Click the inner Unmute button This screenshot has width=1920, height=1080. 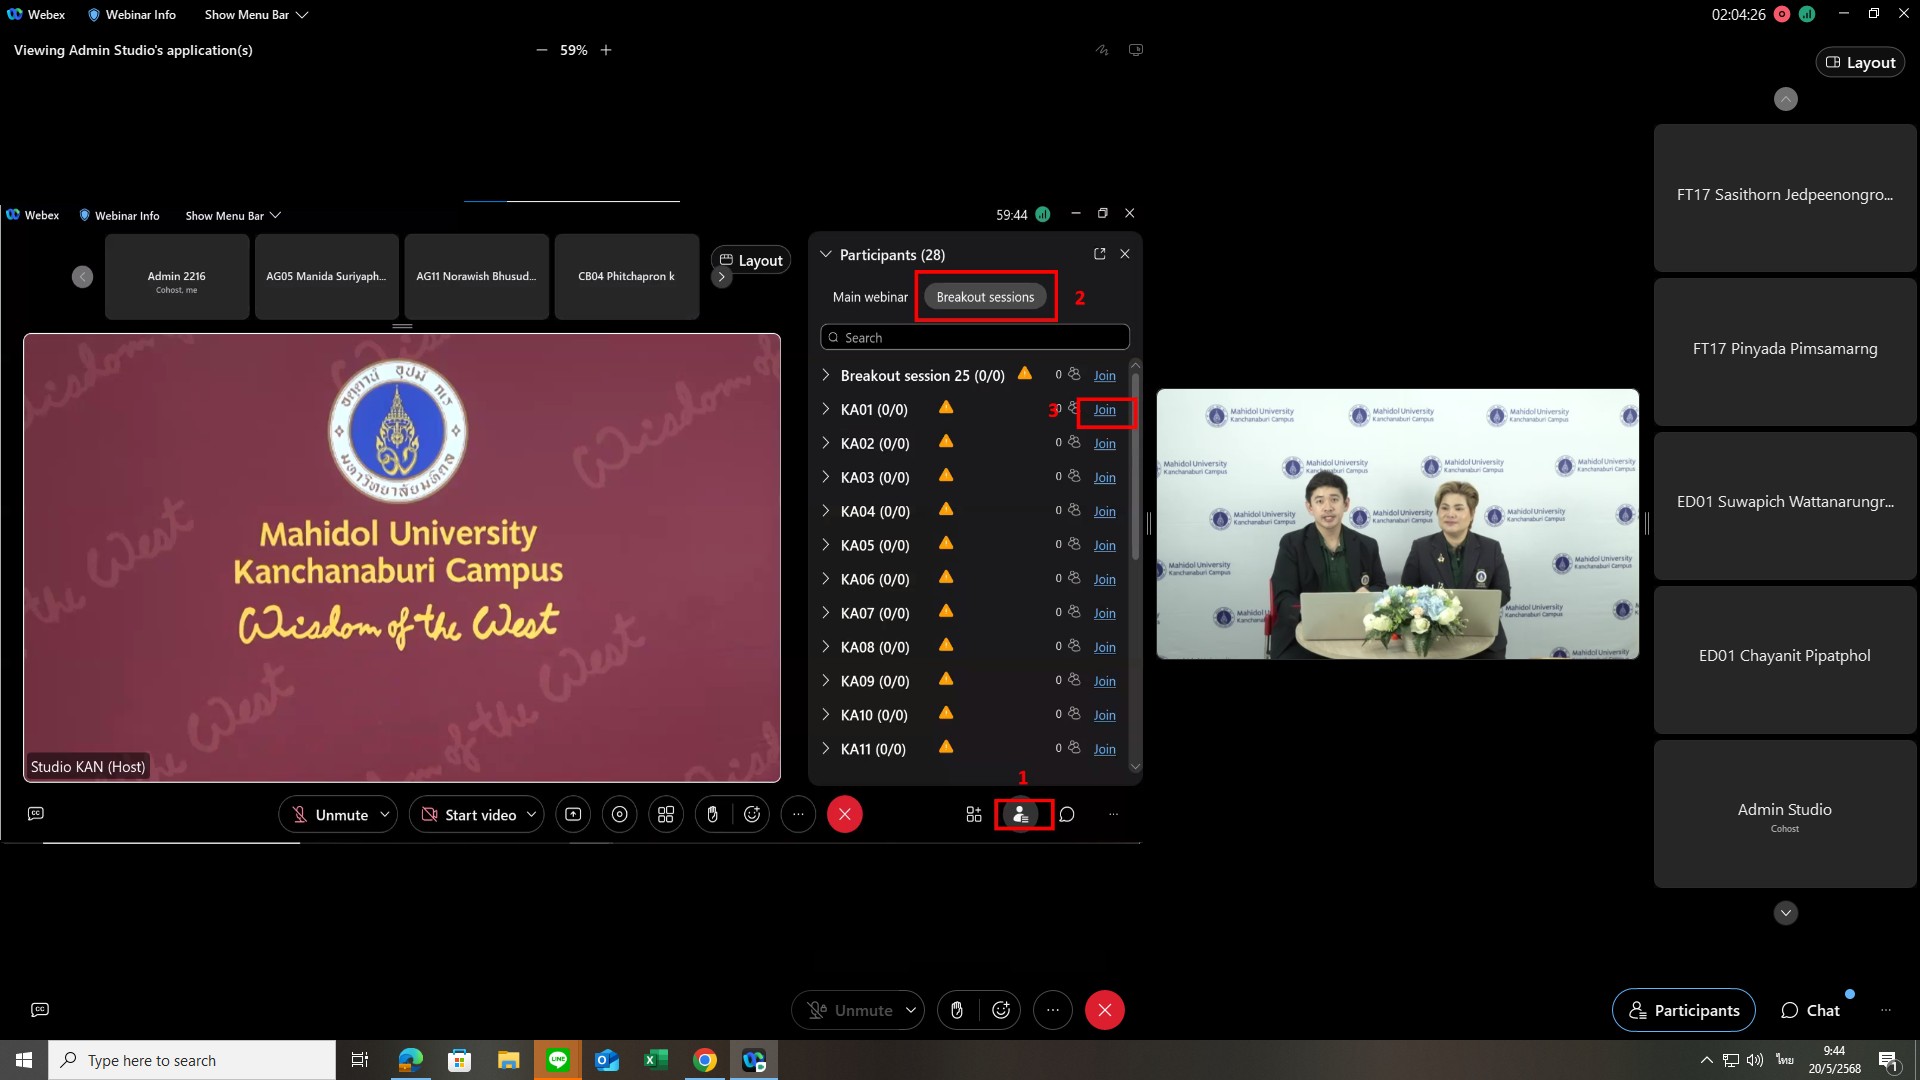tap(329, 815)
